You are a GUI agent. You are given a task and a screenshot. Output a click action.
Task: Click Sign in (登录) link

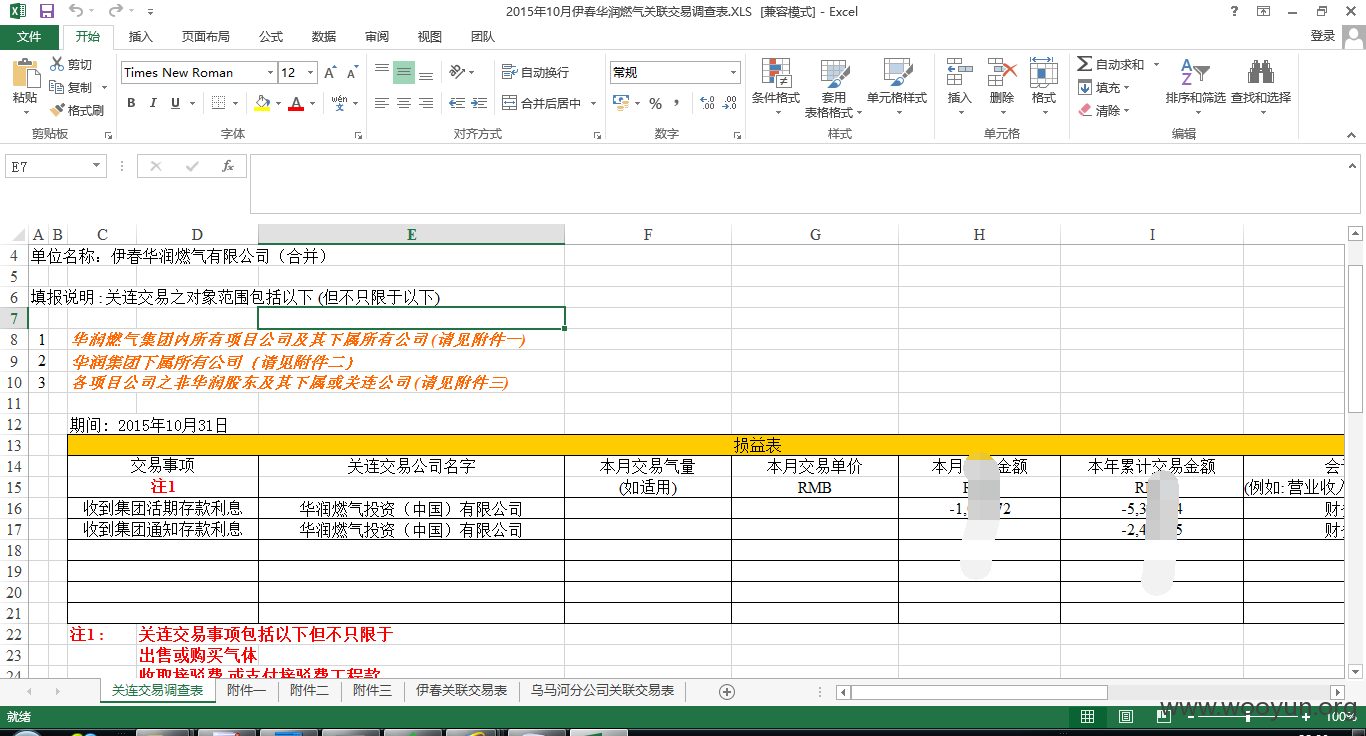[1322, 36]
